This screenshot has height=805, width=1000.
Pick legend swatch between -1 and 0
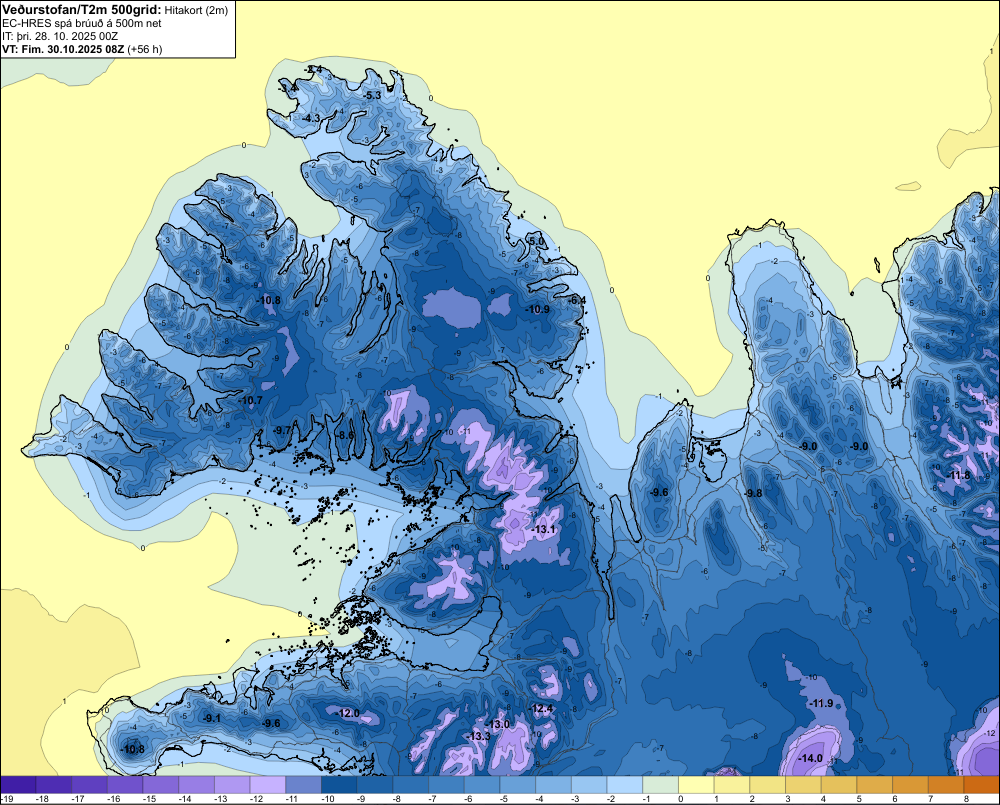[x=661, y=784]
